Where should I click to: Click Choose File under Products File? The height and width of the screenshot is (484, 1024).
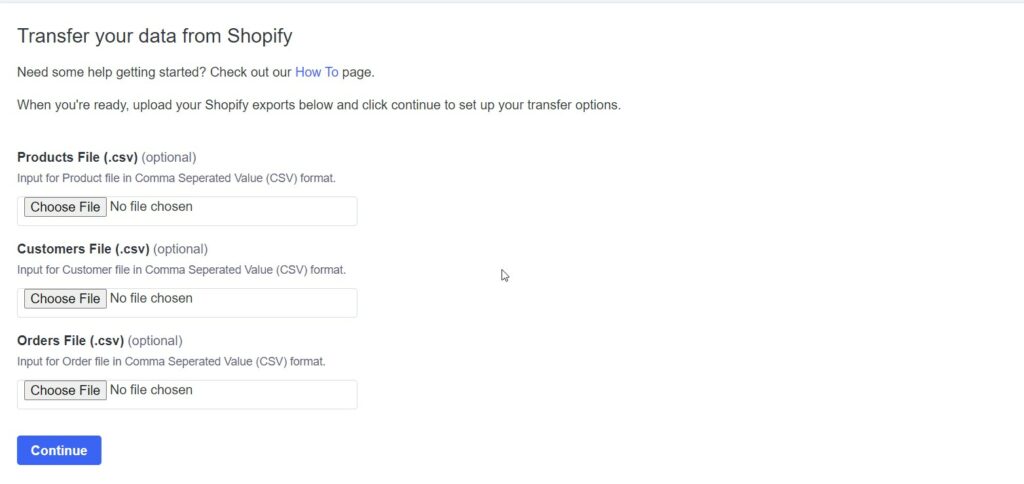[x=65, y=207]
